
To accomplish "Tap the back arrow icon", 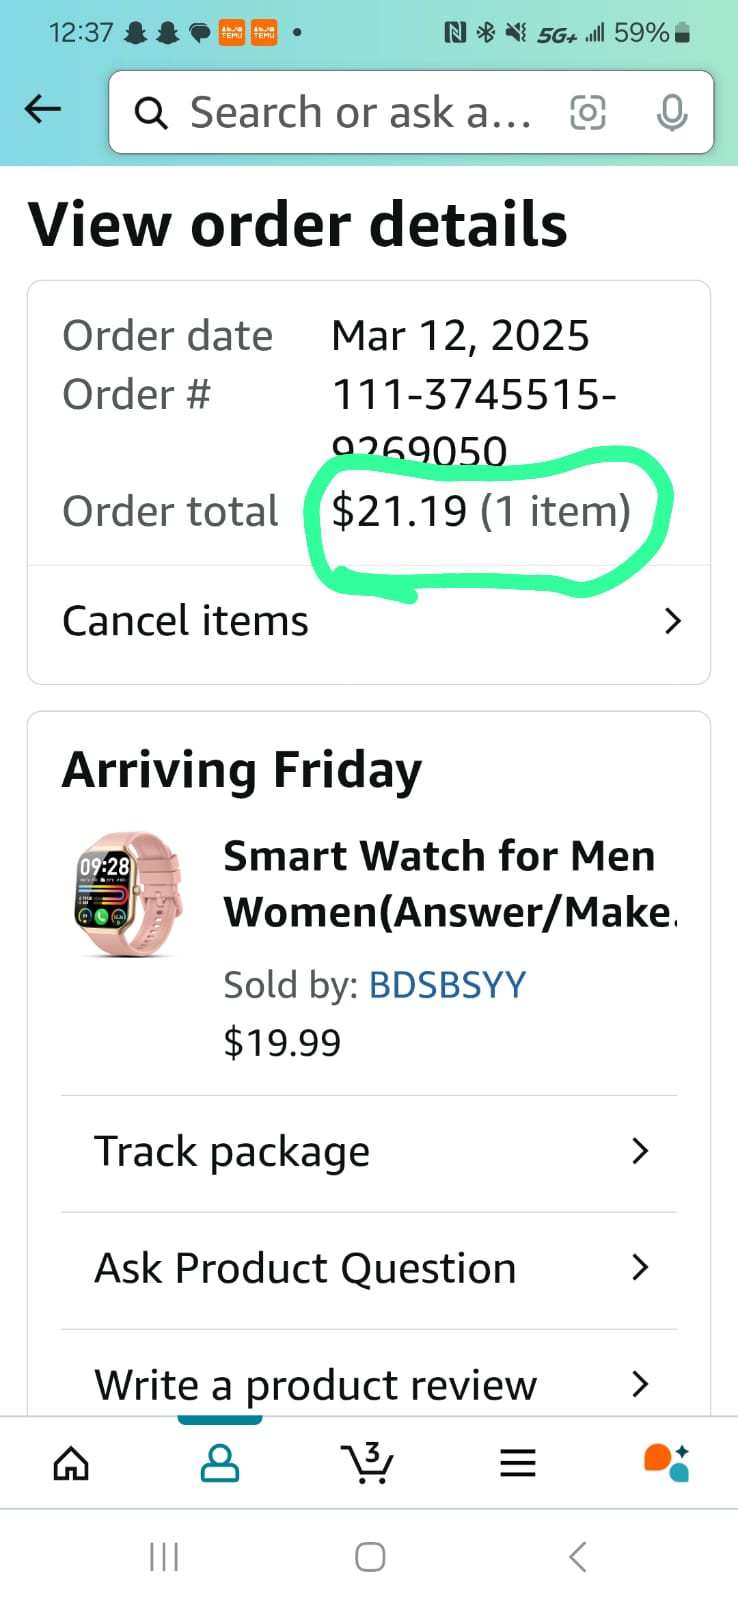I will click(x=43, y=109).
